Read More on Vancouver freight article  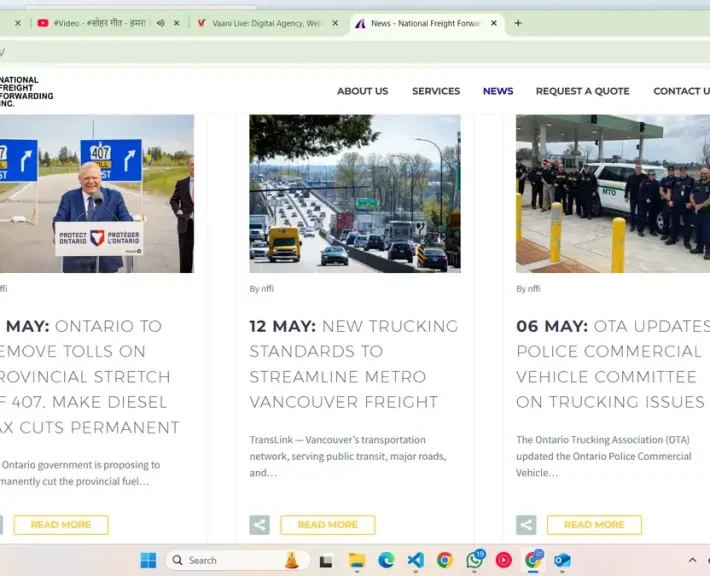coord(328,525)
